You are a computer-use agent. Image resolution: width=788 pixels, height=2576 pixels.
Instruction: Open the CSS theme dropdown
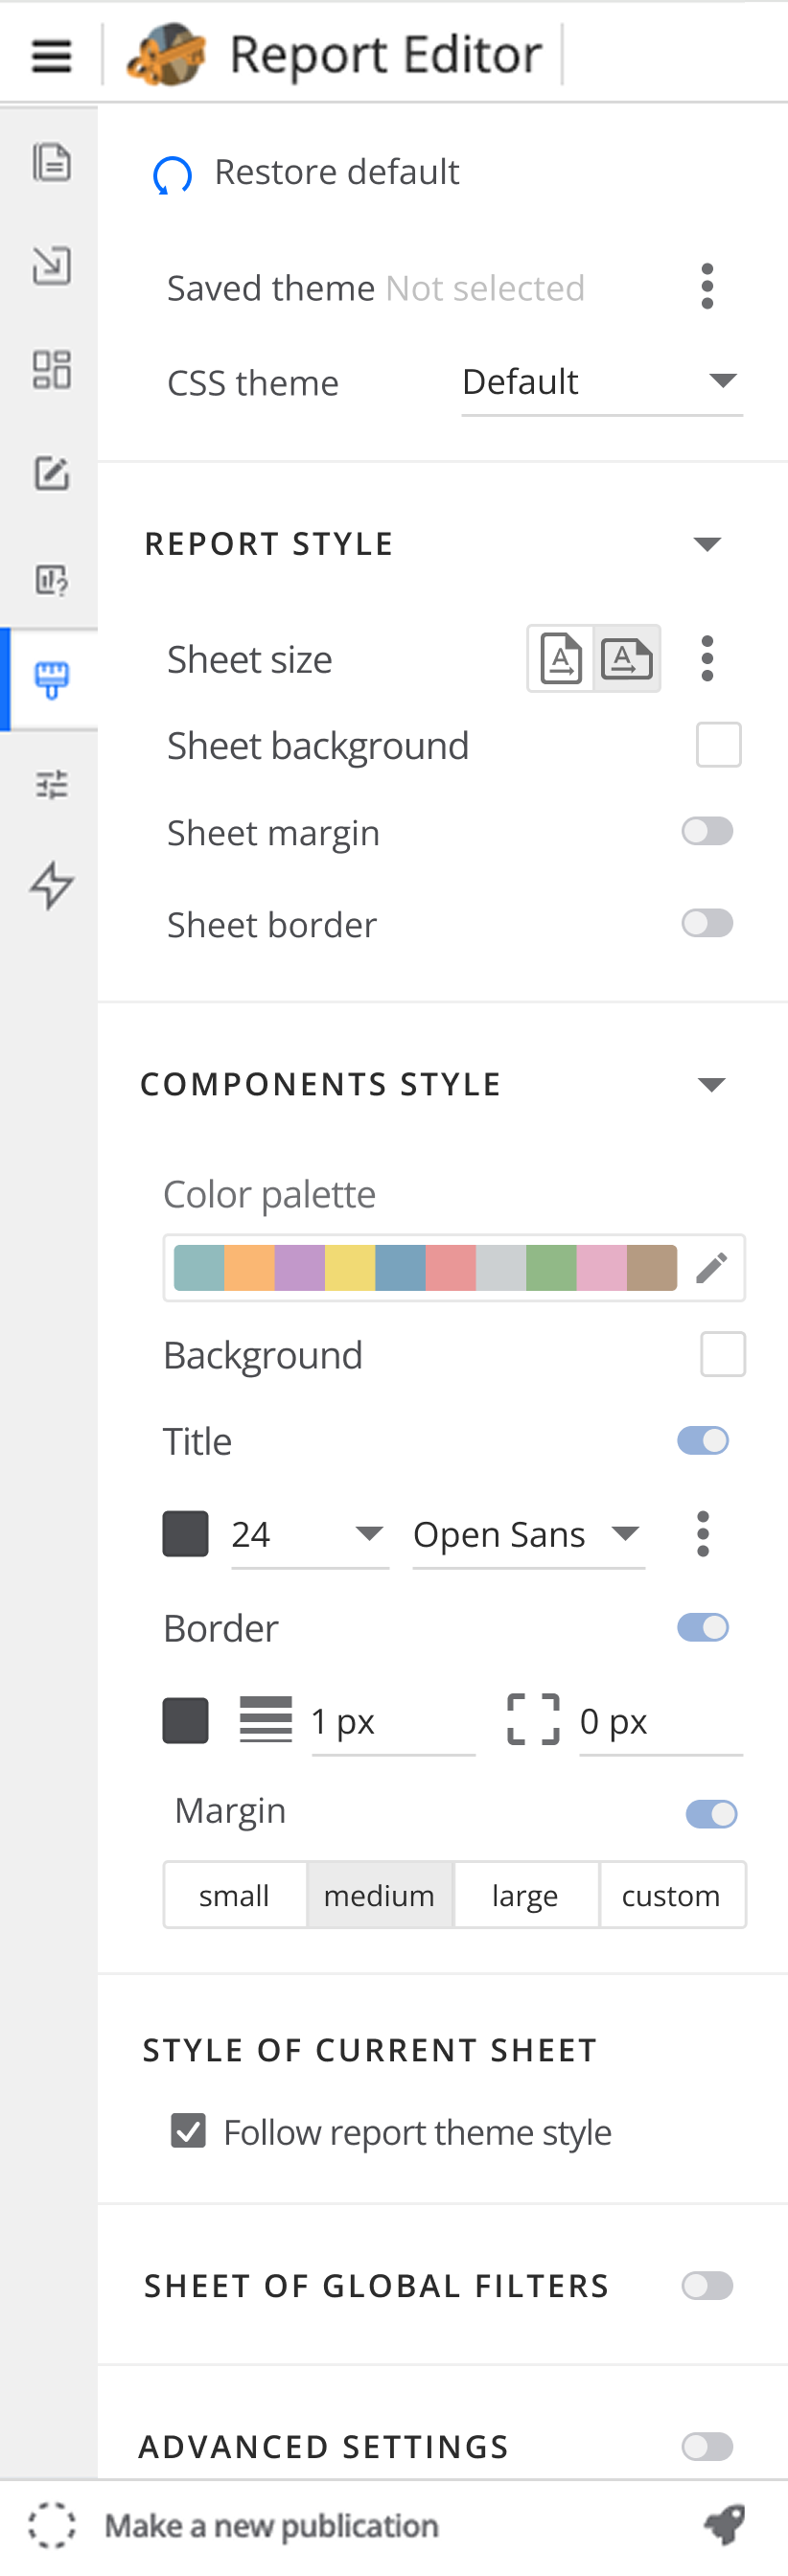[601, 382]
